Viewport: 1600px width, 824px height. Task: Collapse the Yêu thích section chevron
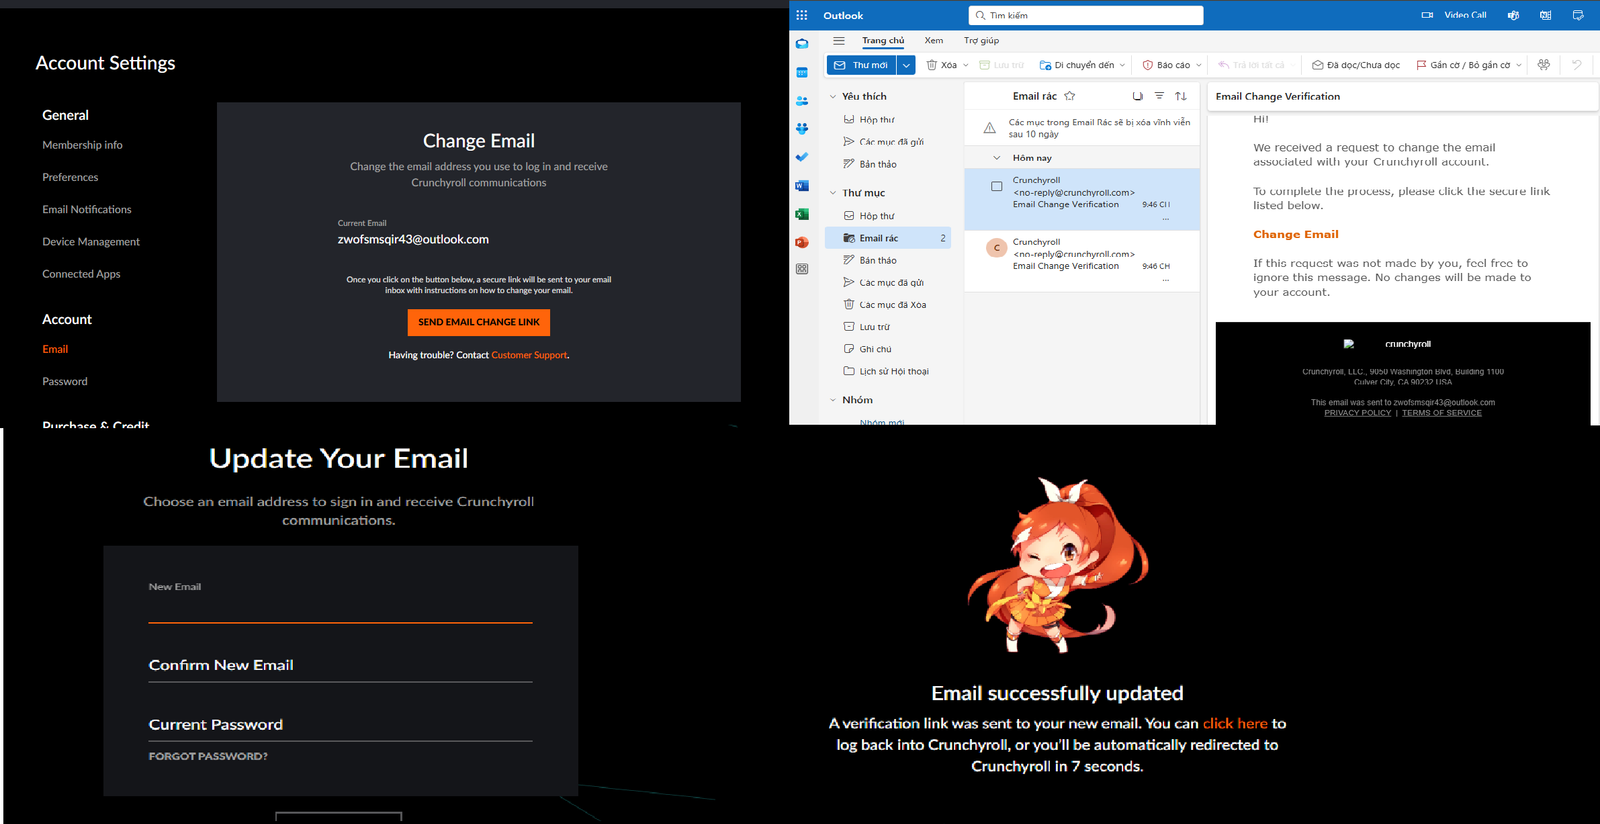833,97
